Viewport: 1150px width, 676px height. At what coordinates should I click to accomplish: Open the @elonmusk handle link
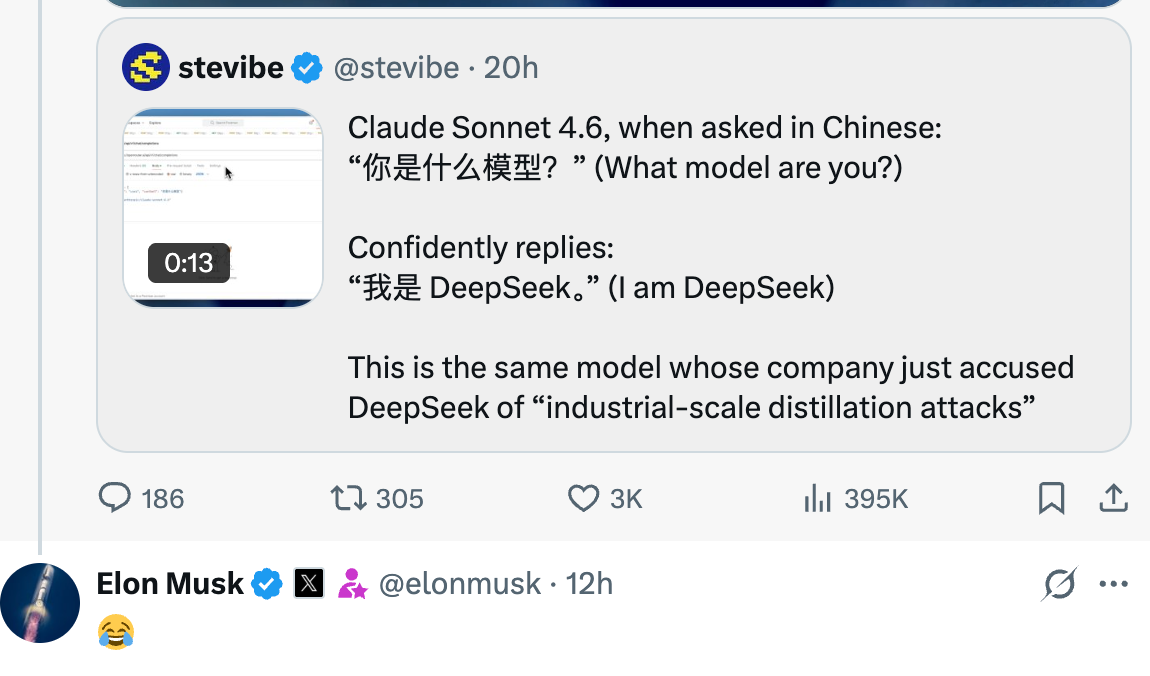click(x=459, y=583)
